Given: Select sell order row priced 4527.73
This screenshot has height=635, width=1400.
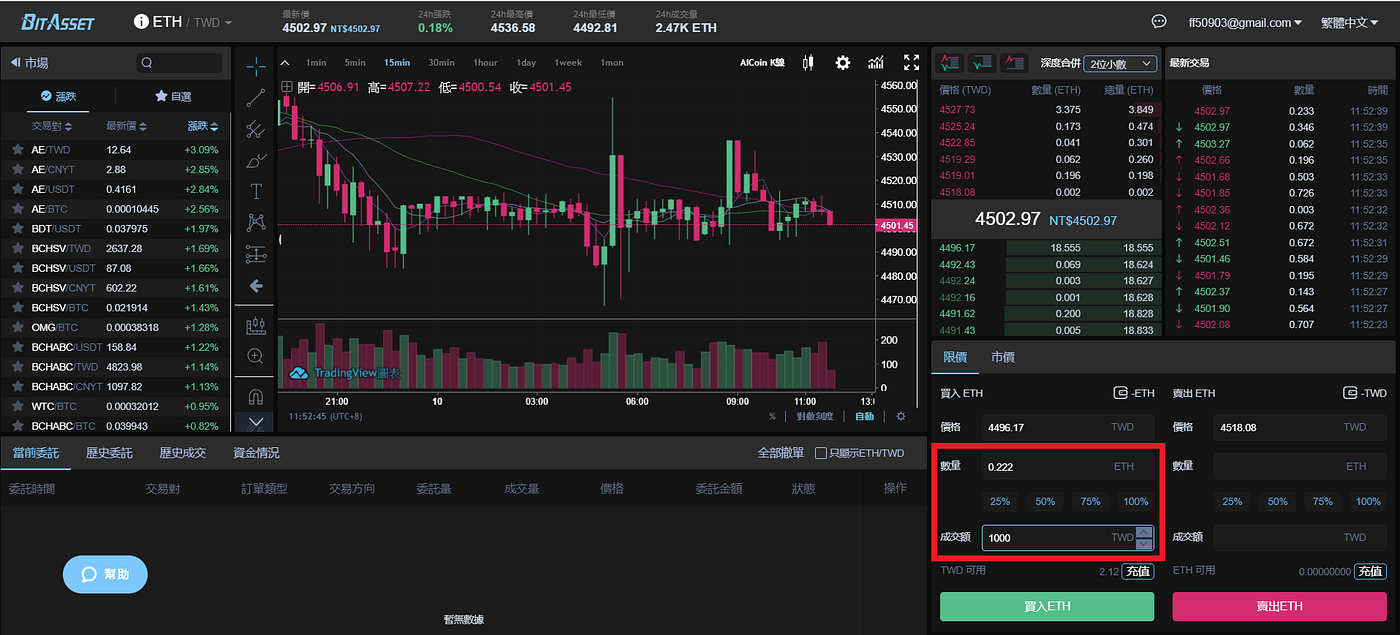Looking at the screenshot, I should pyautogui.click(x=1046, y=110).
